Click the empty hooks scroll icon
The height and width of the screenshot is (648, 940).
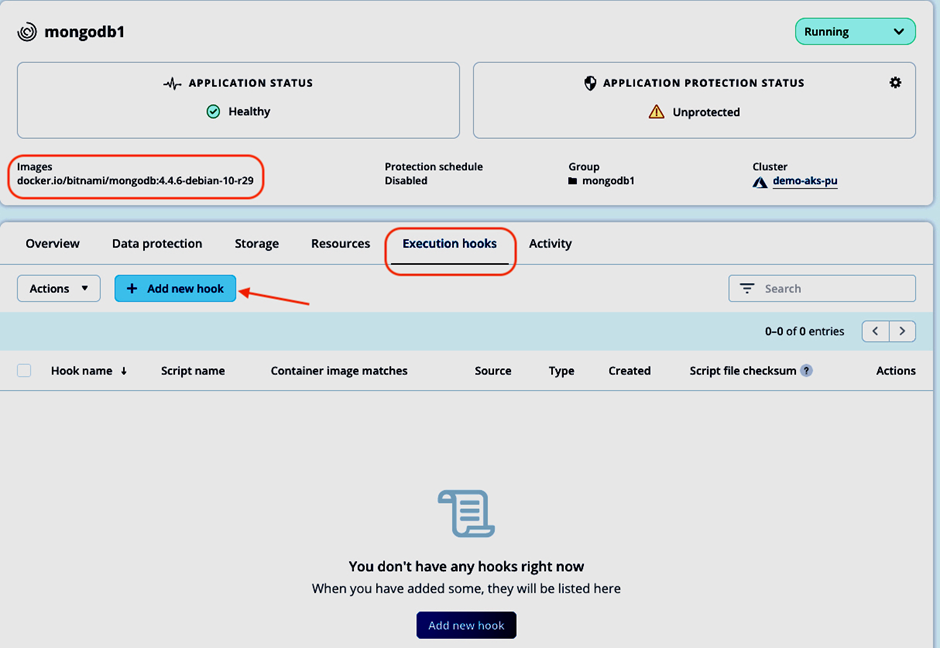(x=466, y=514)
